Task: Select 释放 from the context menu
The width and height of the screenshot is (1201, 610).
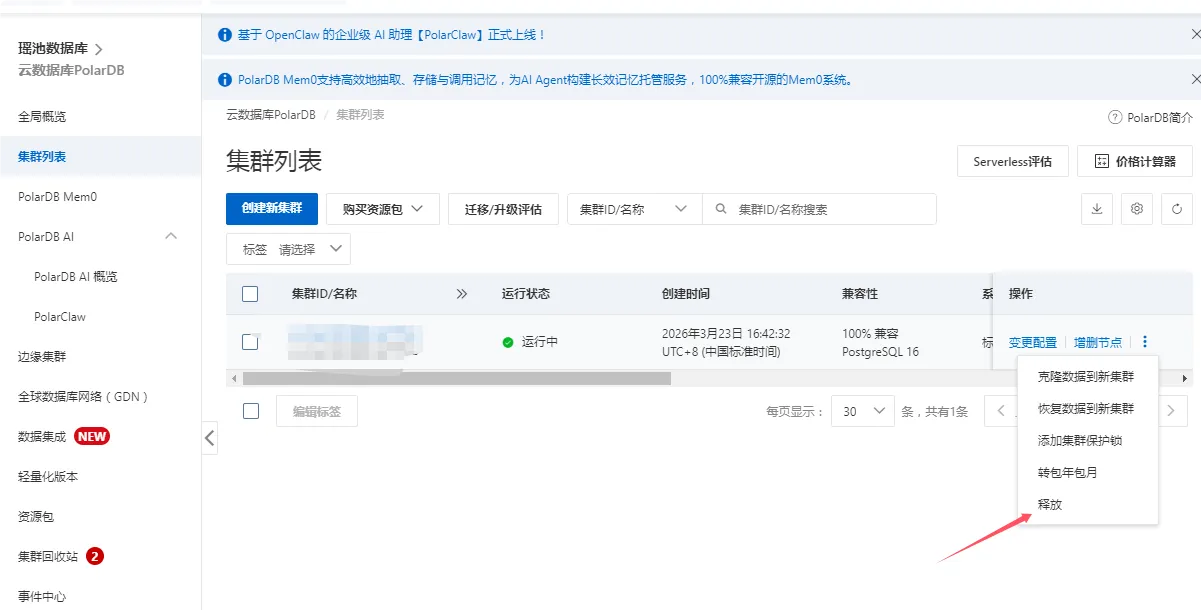Action: (x=1050, y=504)
